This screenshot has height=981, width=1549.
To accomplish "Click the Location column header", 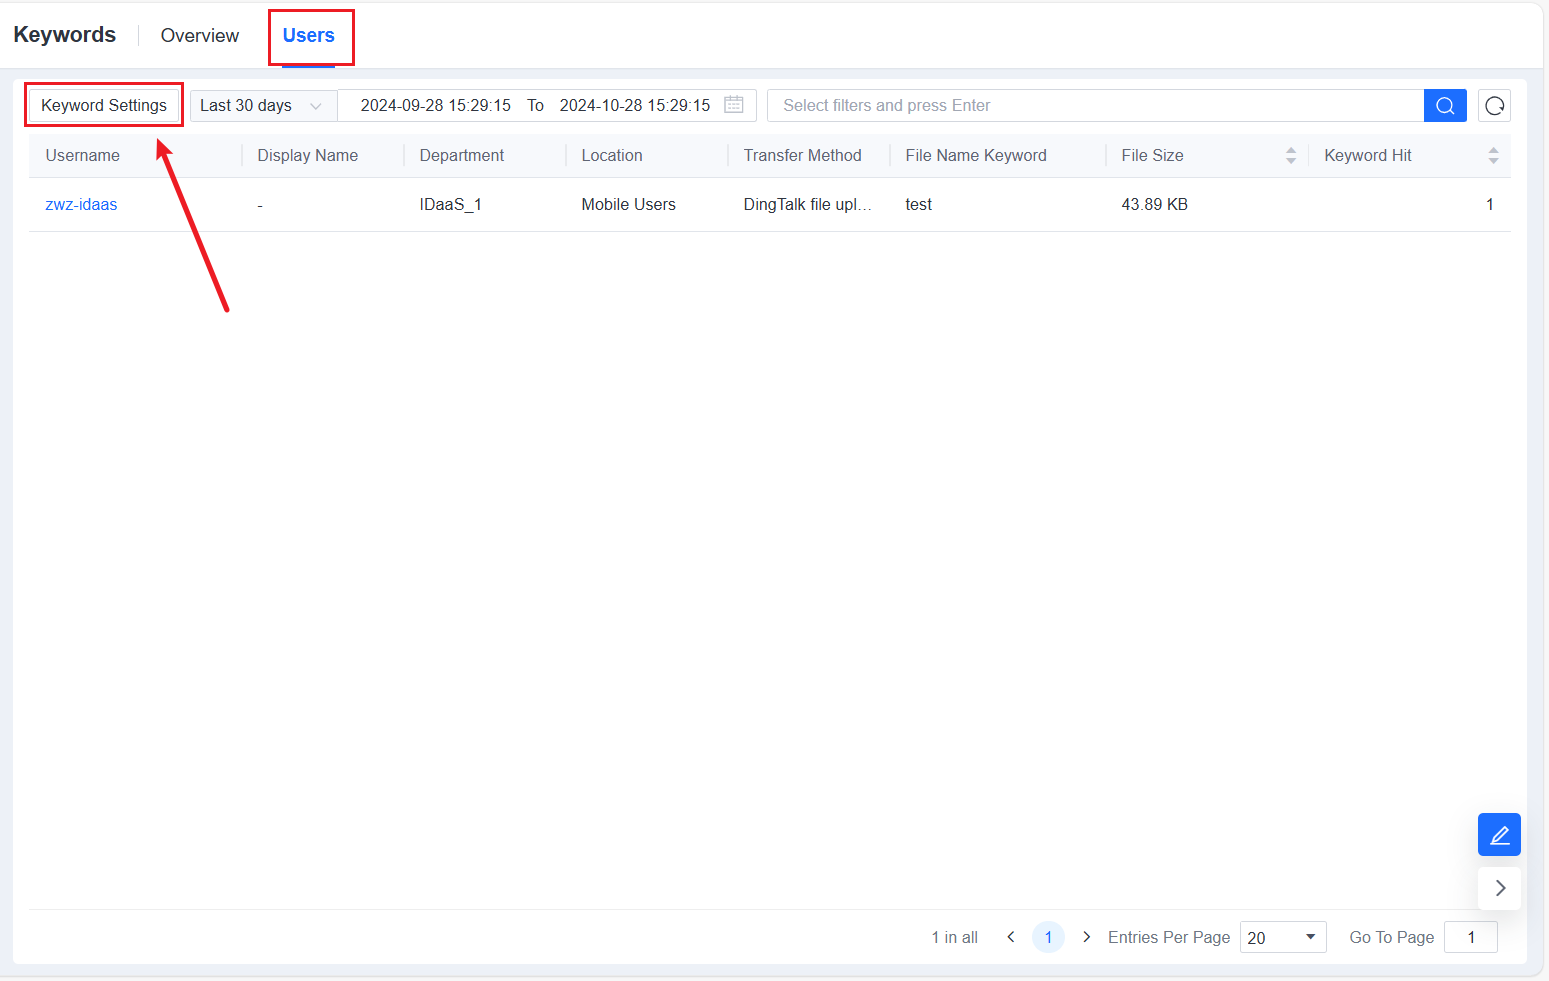I will tap(612, 156).
